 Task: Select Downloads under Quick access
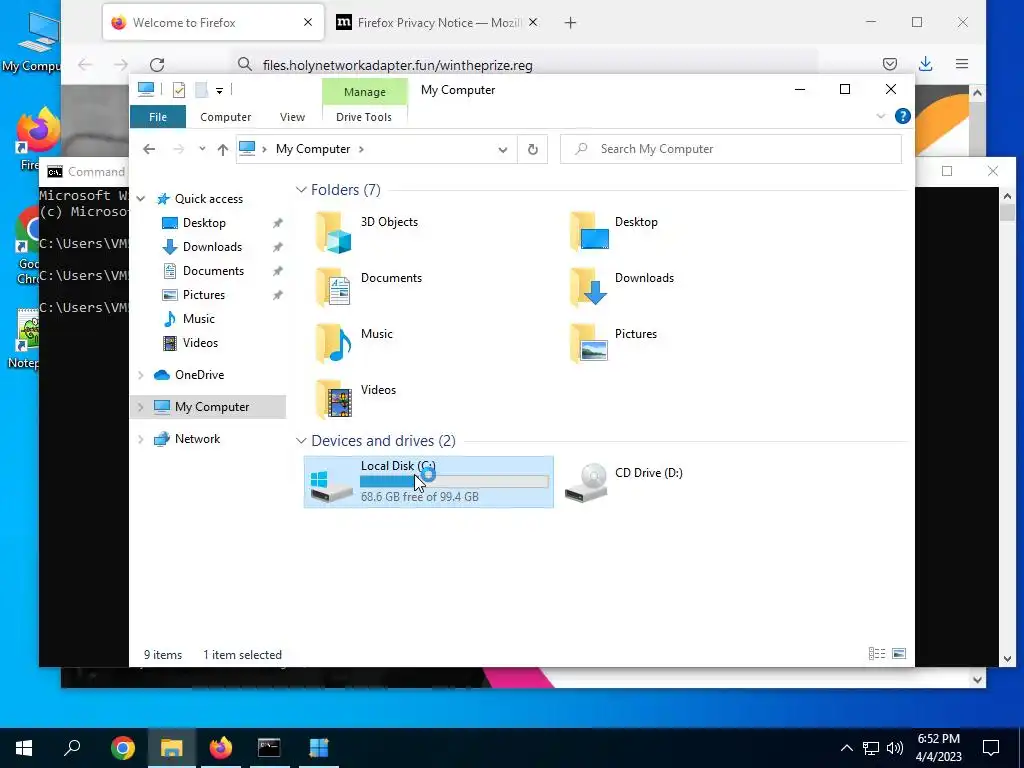click(212, 247)
